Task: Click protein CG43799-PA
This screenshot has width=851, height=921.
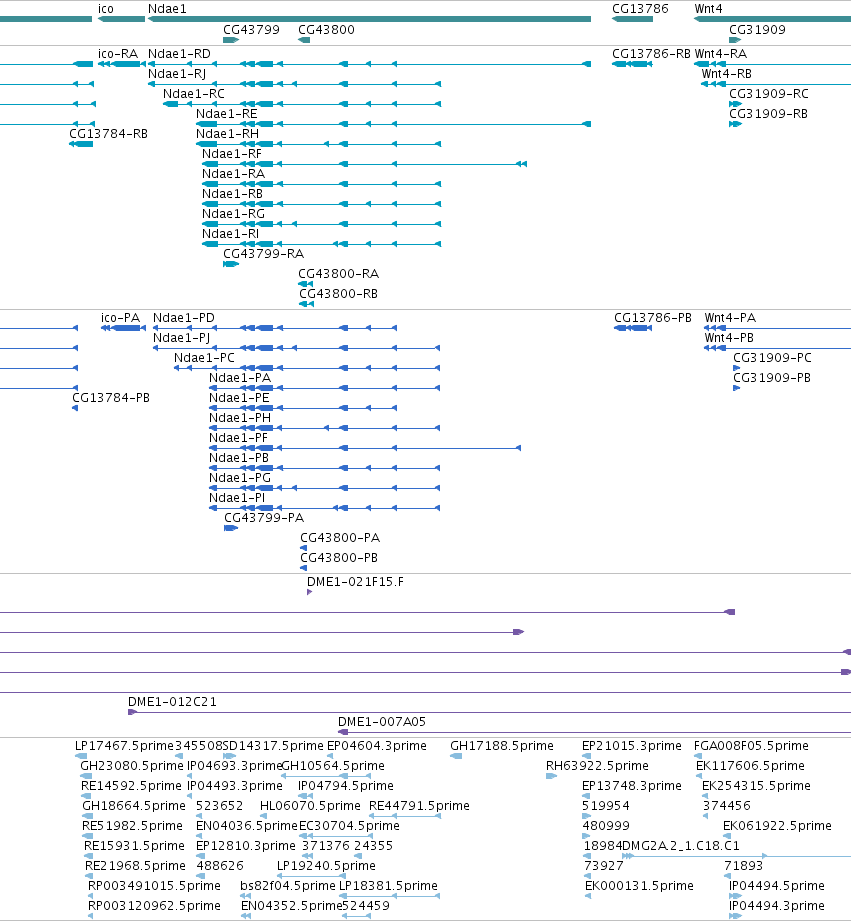Action: point(231,528)
